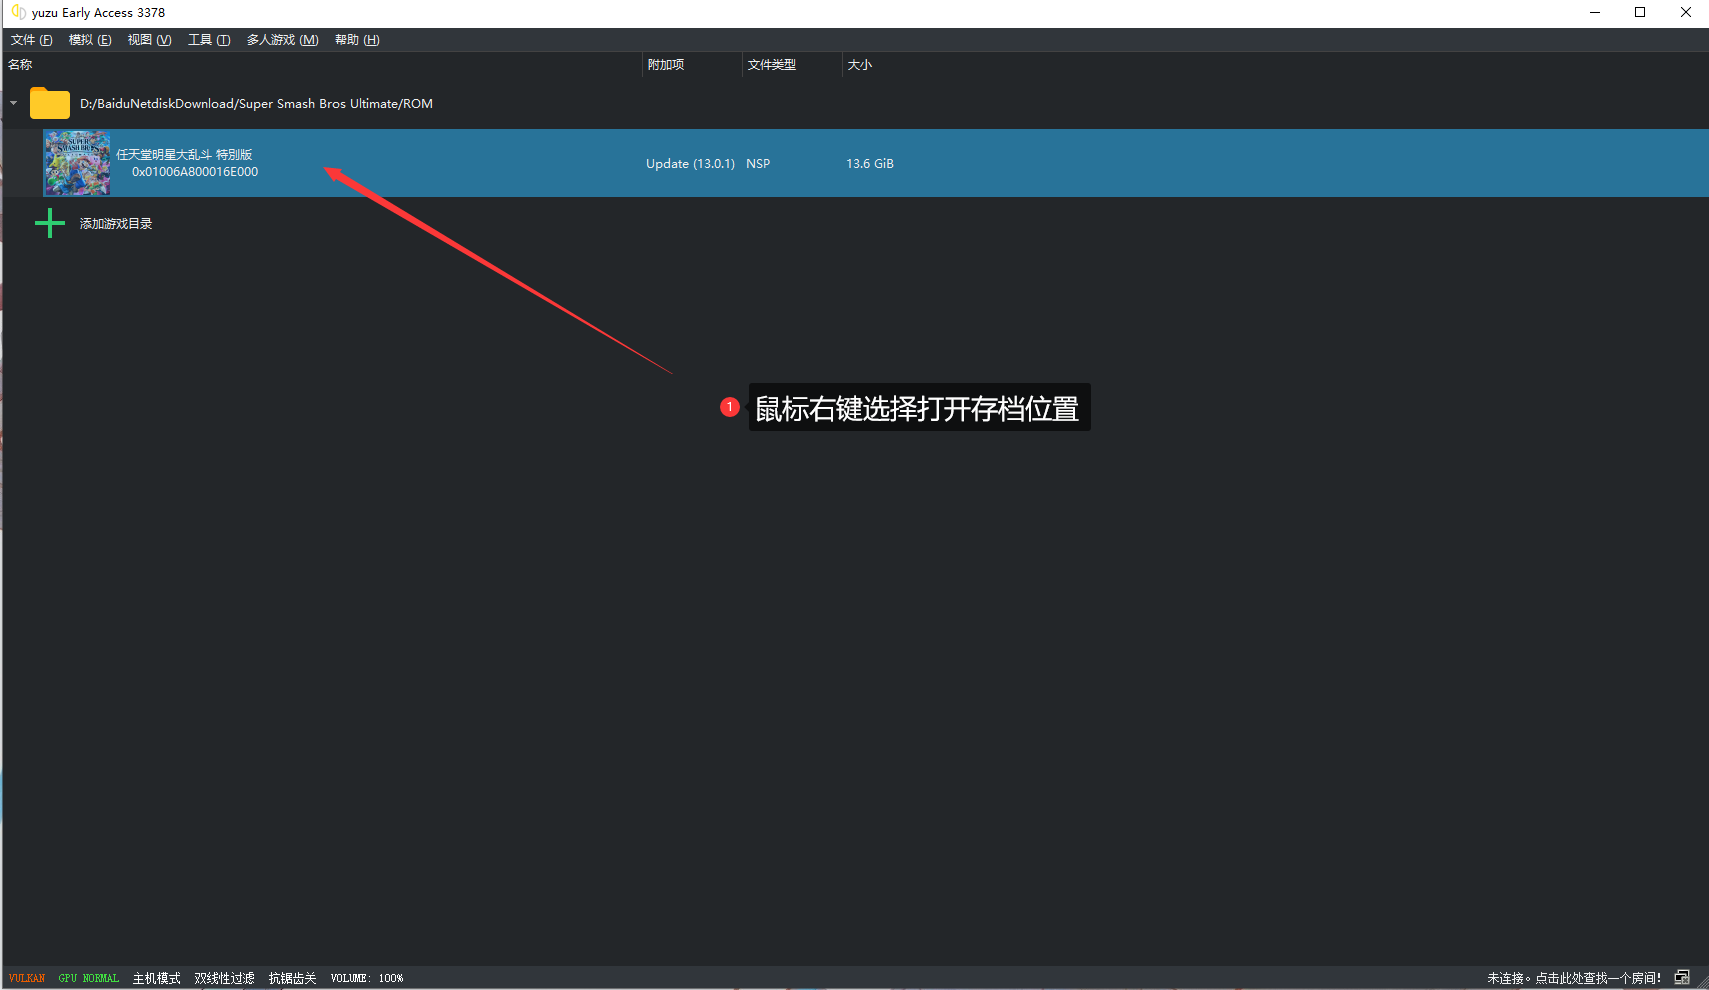
Task: Toggle 主机模式 docked mode button
Action: [x=157, y=978]
